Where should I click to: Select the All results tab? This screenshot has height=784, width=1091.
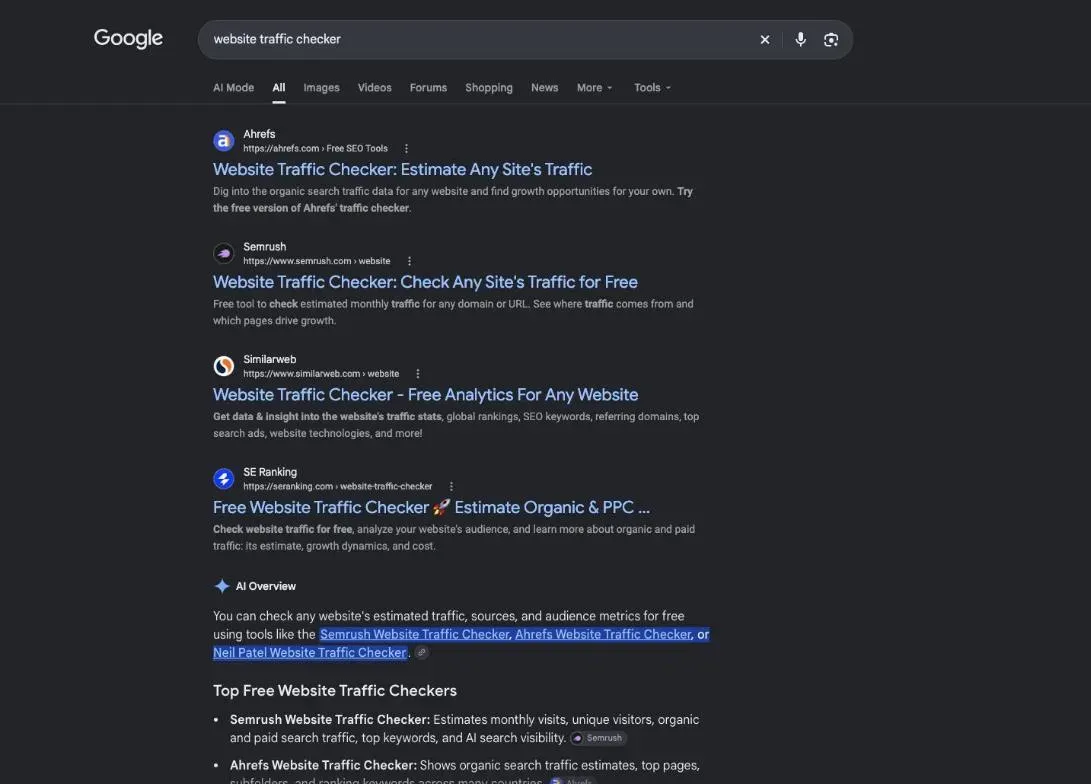point(279,88)
